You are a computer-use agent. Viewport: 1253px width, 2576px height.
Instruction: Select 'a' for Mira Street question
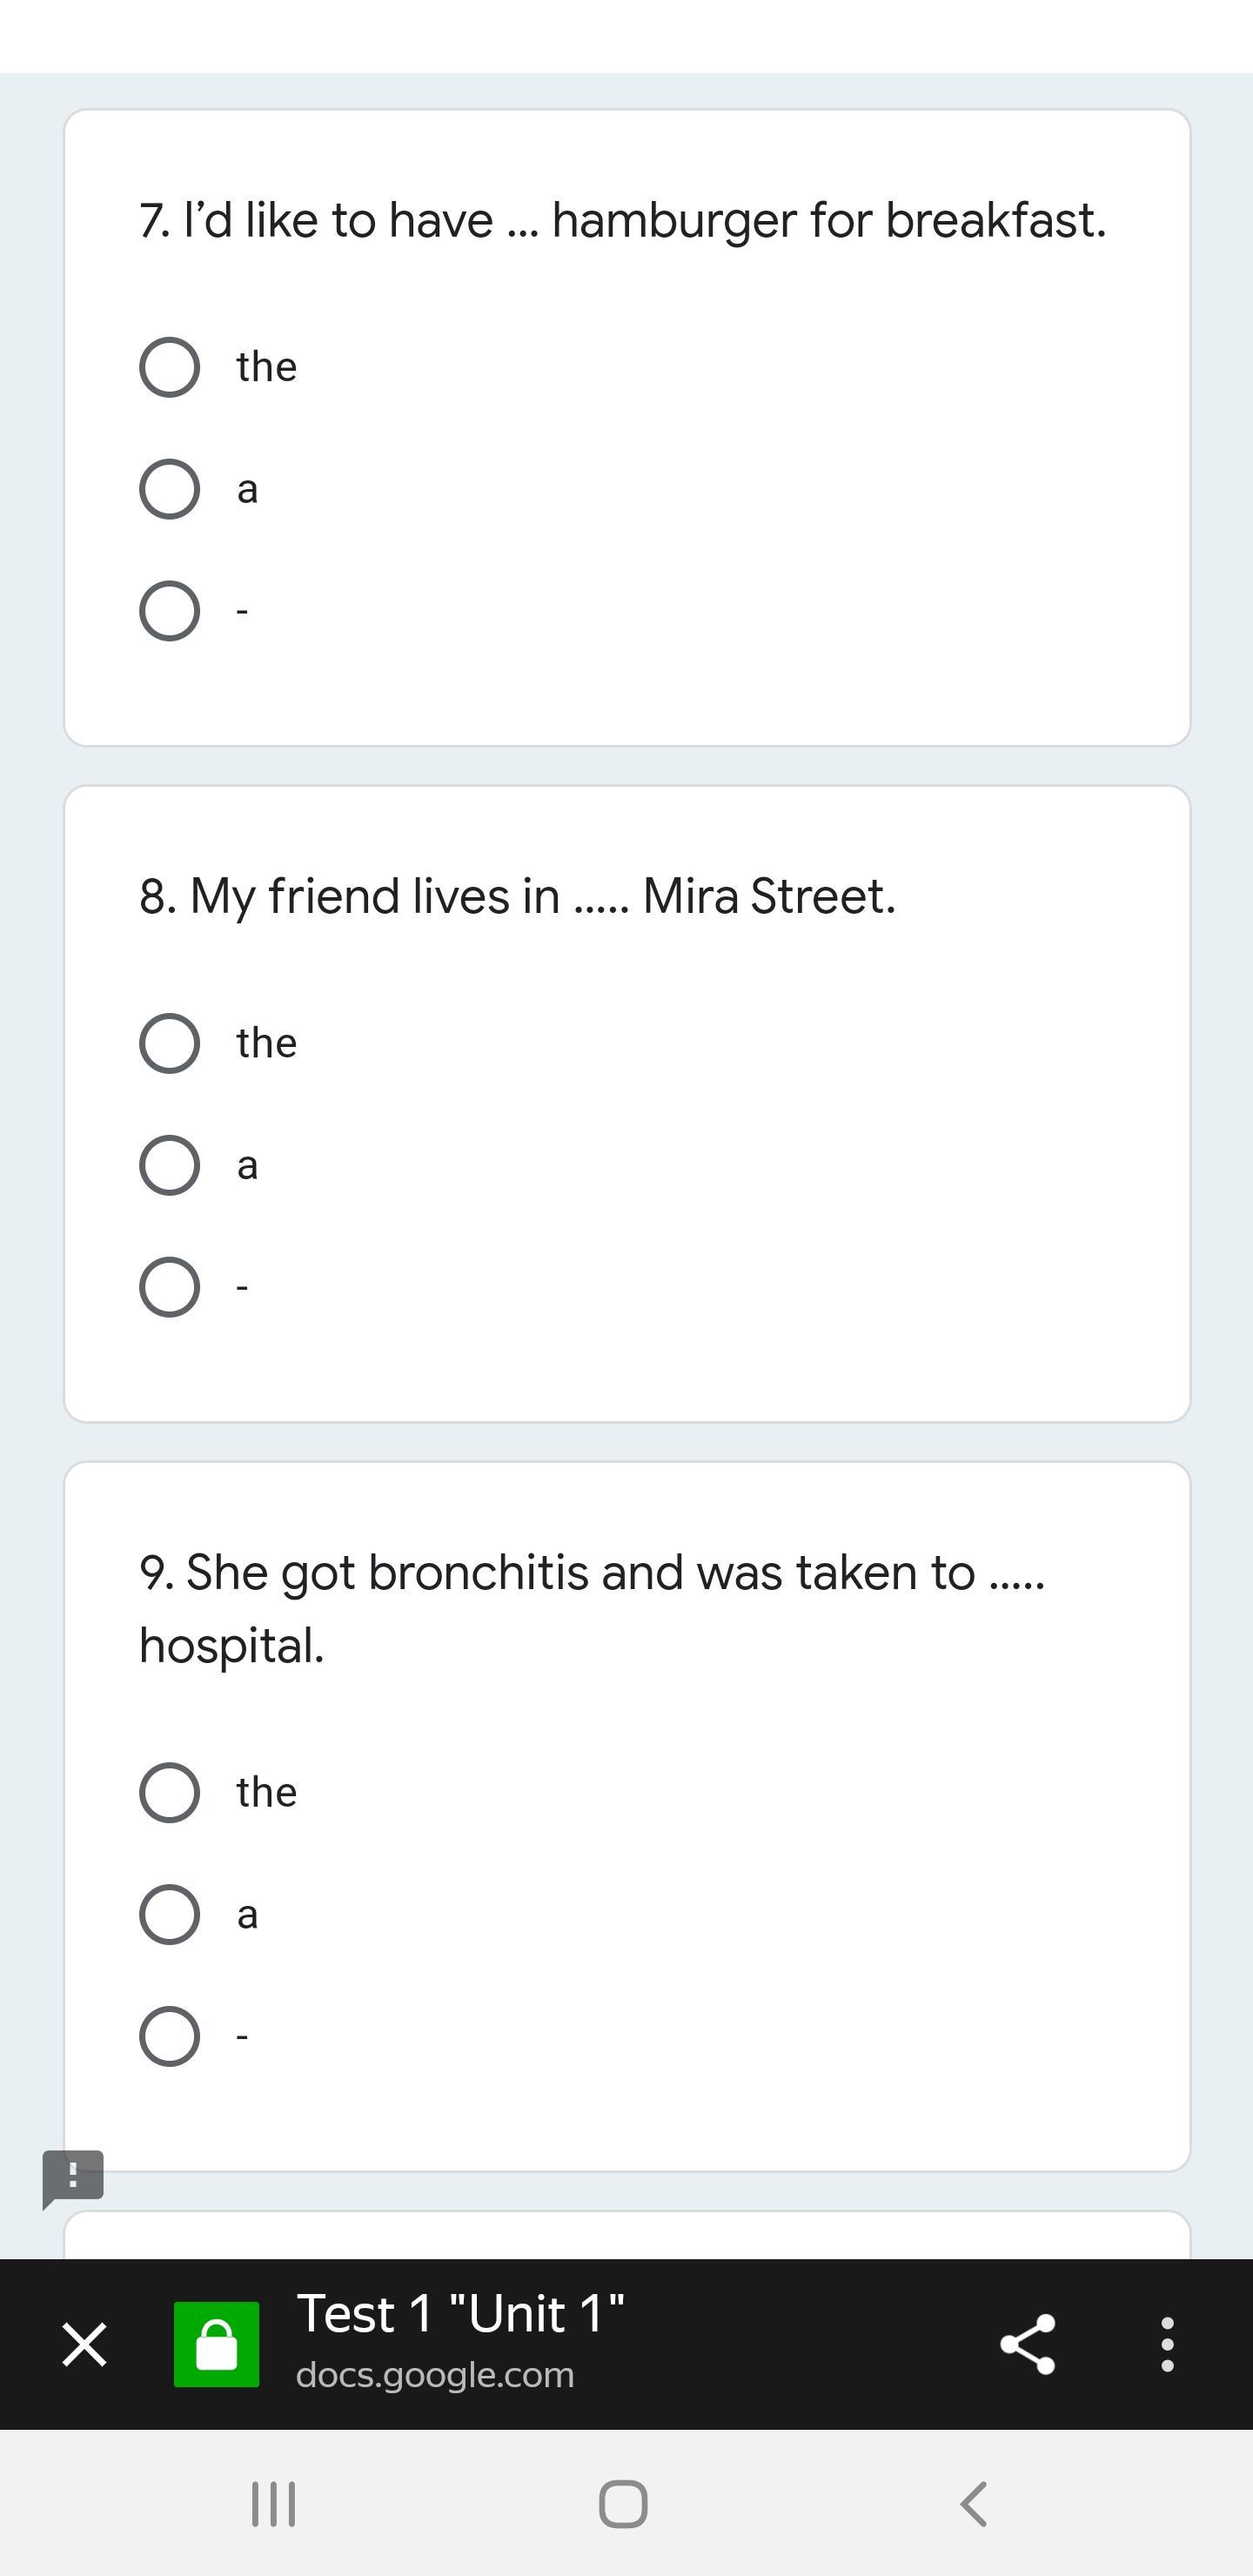pyautogui.click(x=169, y=1165)
